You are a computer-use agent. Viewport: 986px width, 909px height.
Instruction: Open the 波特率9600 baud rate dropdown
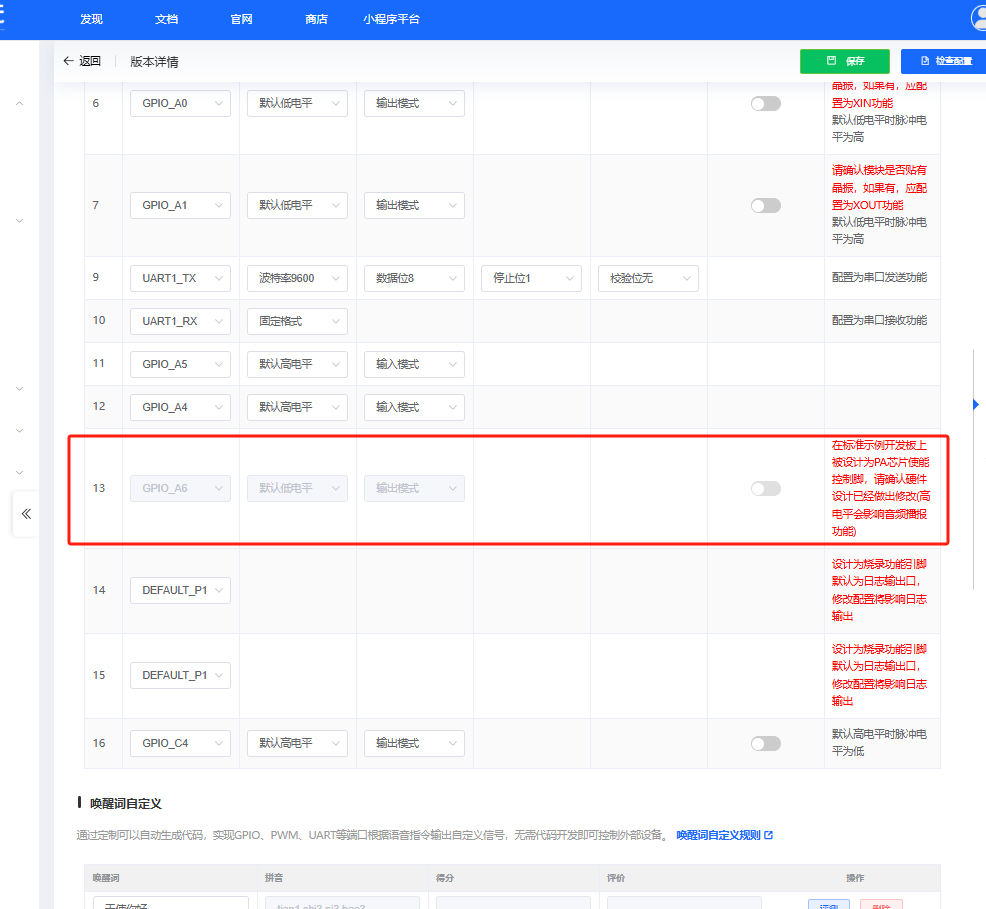tap(297, 278)
